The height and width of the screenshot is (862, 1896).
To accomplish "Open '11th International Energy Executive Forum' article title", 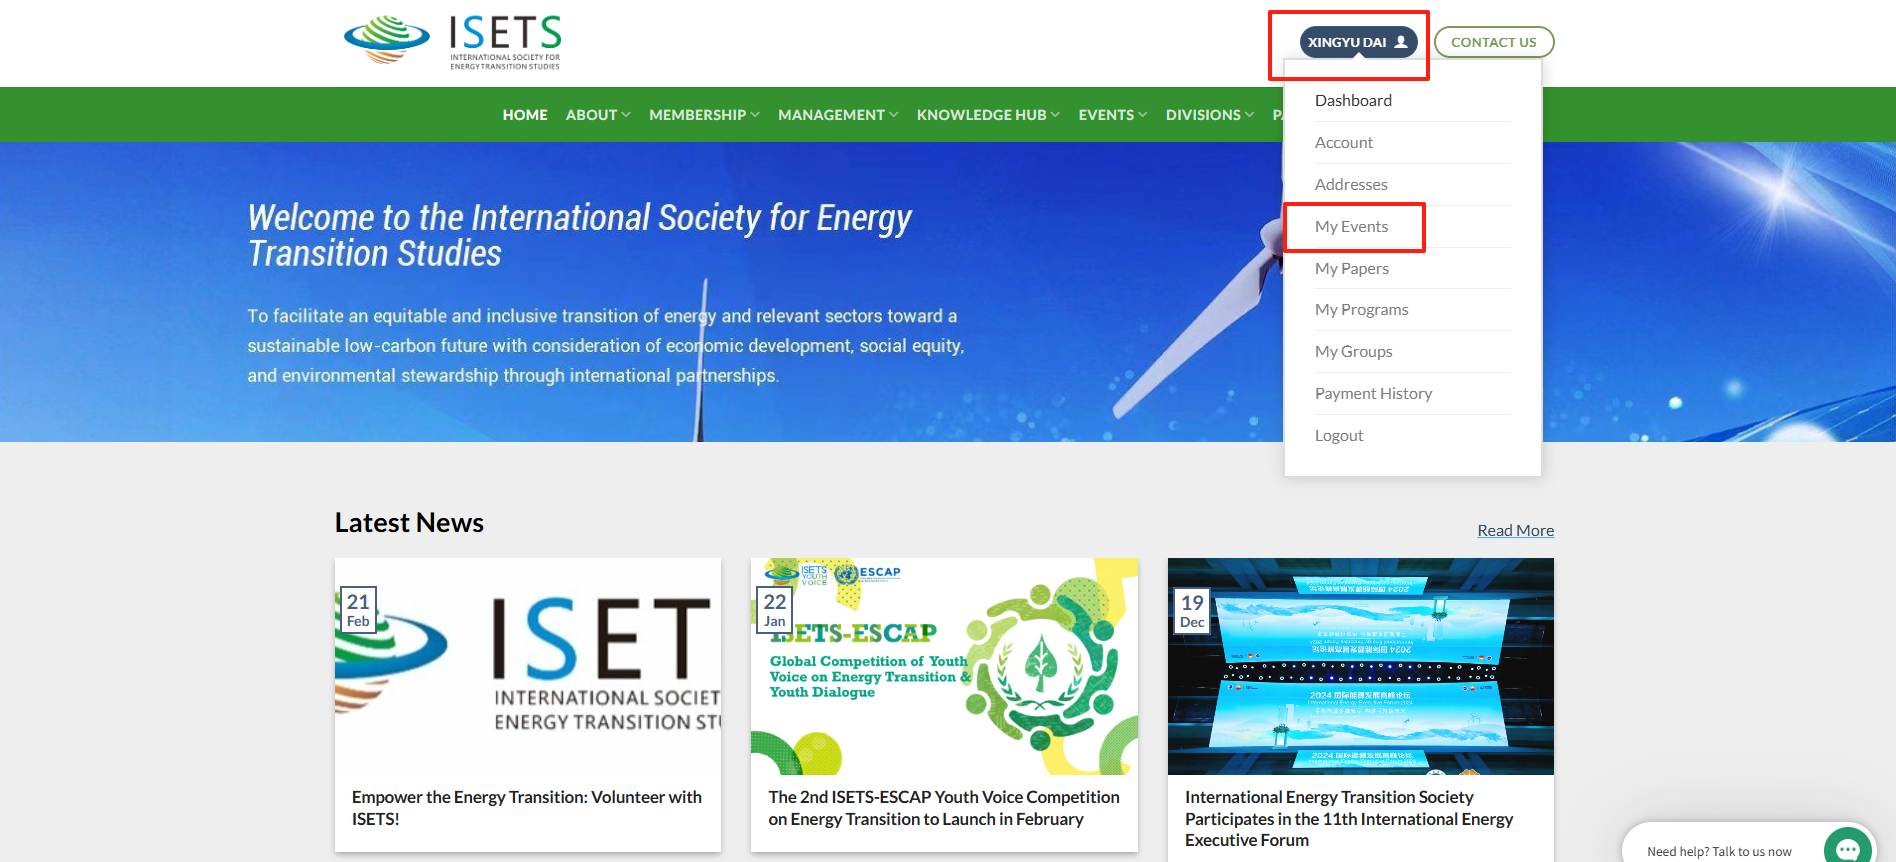I will click(x=1349, y=818).
